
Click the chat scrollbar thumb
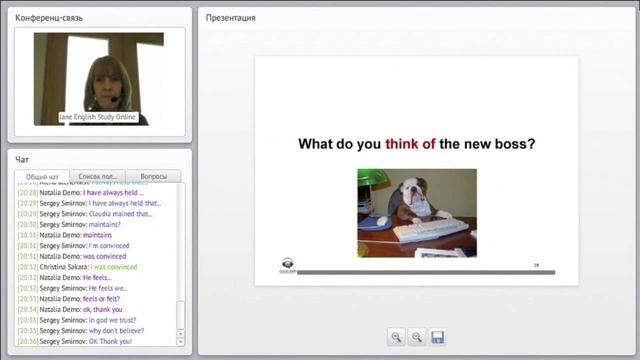point(180,315)
